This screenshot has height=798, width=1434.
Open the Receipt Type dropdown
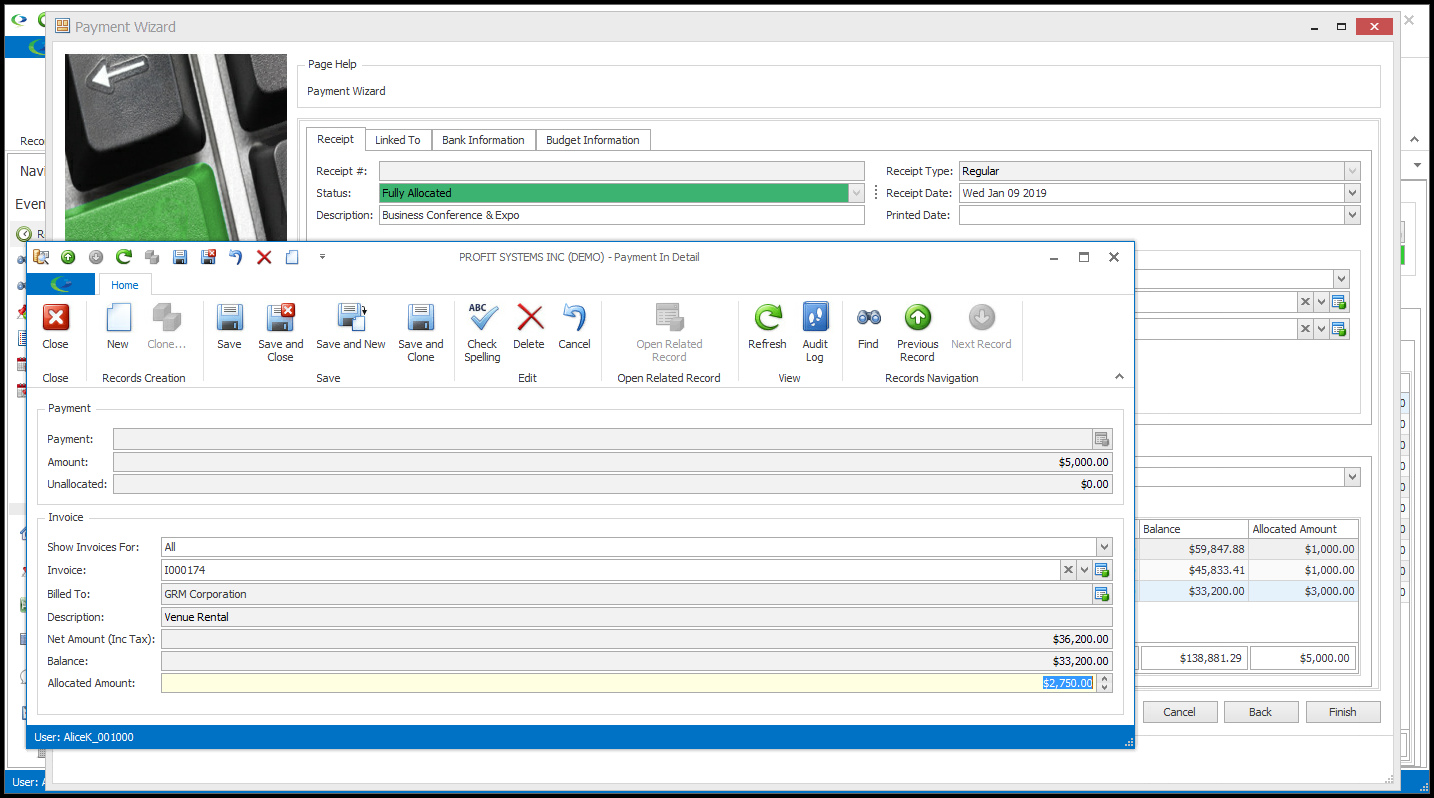pyautogui.click(x=1352, y=171)
